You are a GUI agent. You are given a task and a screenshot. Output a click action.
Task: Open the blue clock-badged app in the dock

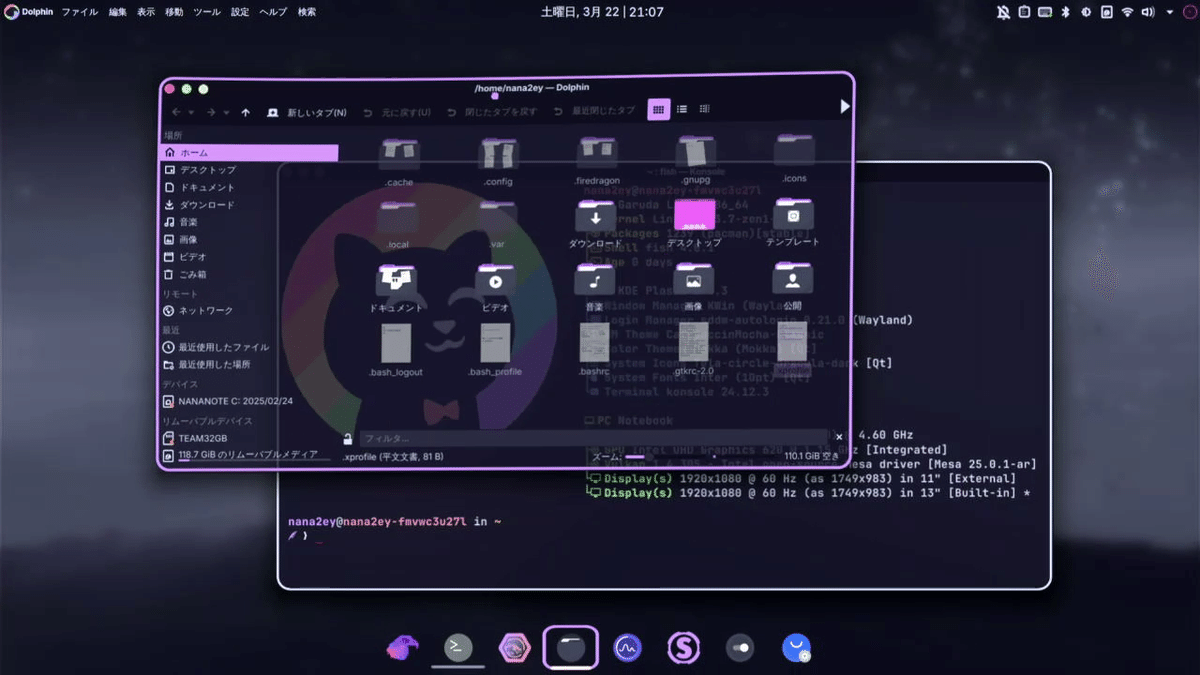tap(796, 647)
